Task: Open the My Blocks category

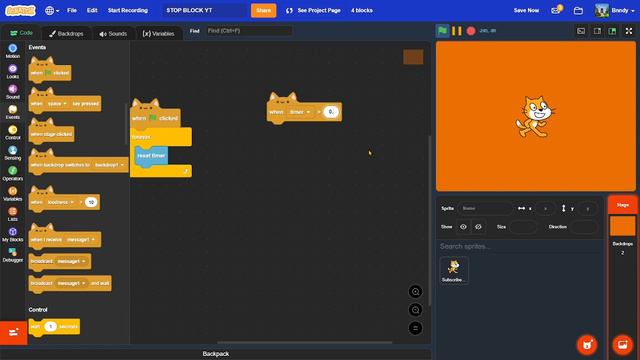Action: coord(13,235)
